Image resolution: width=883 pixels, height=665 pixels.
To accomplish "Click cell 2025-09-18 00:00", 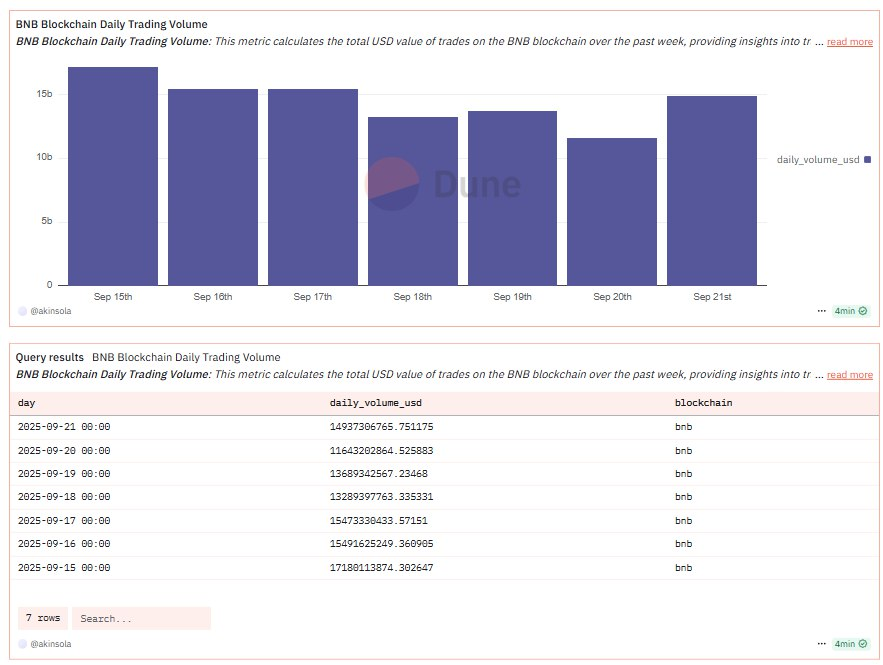I will (x=64, y=497).
